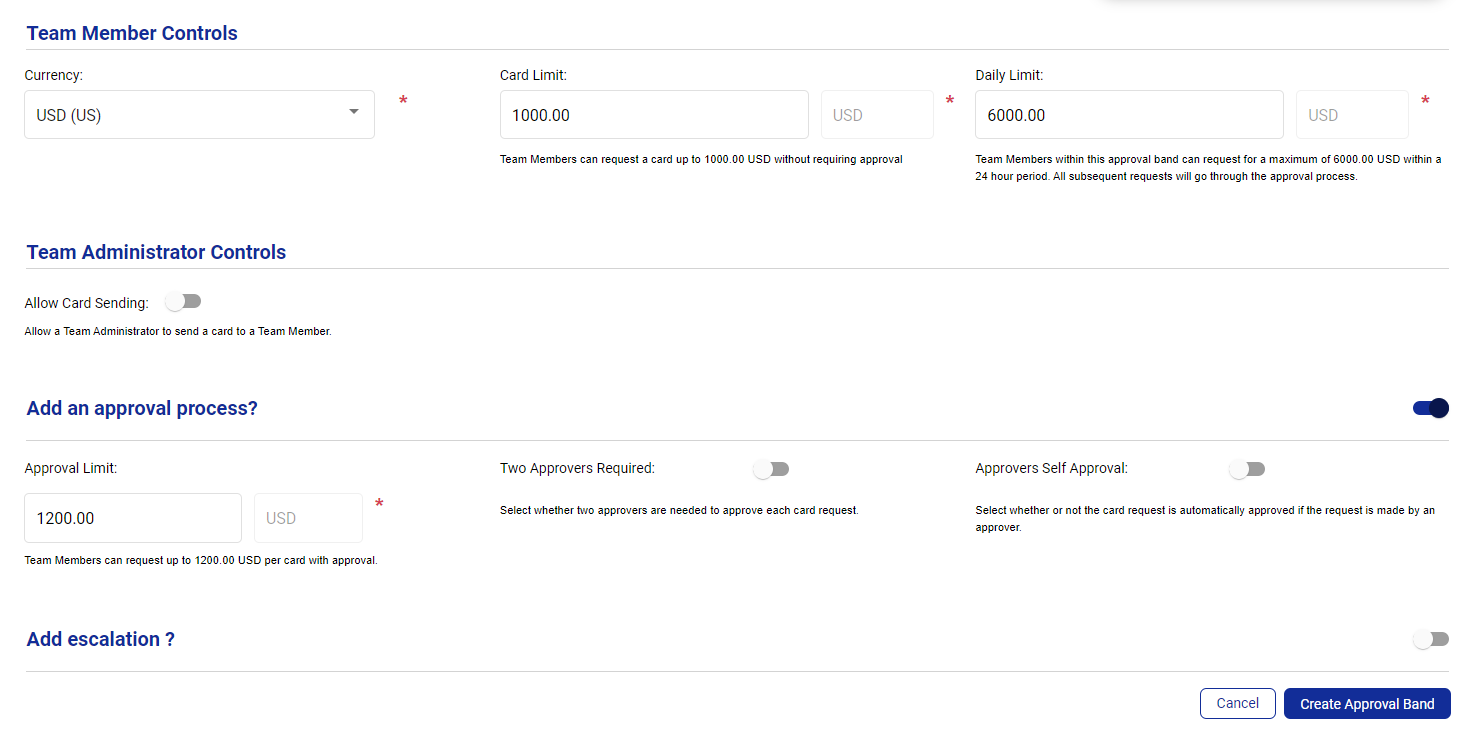The image size is (1473, 749).
Task: Click the card limit 1000.00 USD help text
Action: tap(701, 159)
